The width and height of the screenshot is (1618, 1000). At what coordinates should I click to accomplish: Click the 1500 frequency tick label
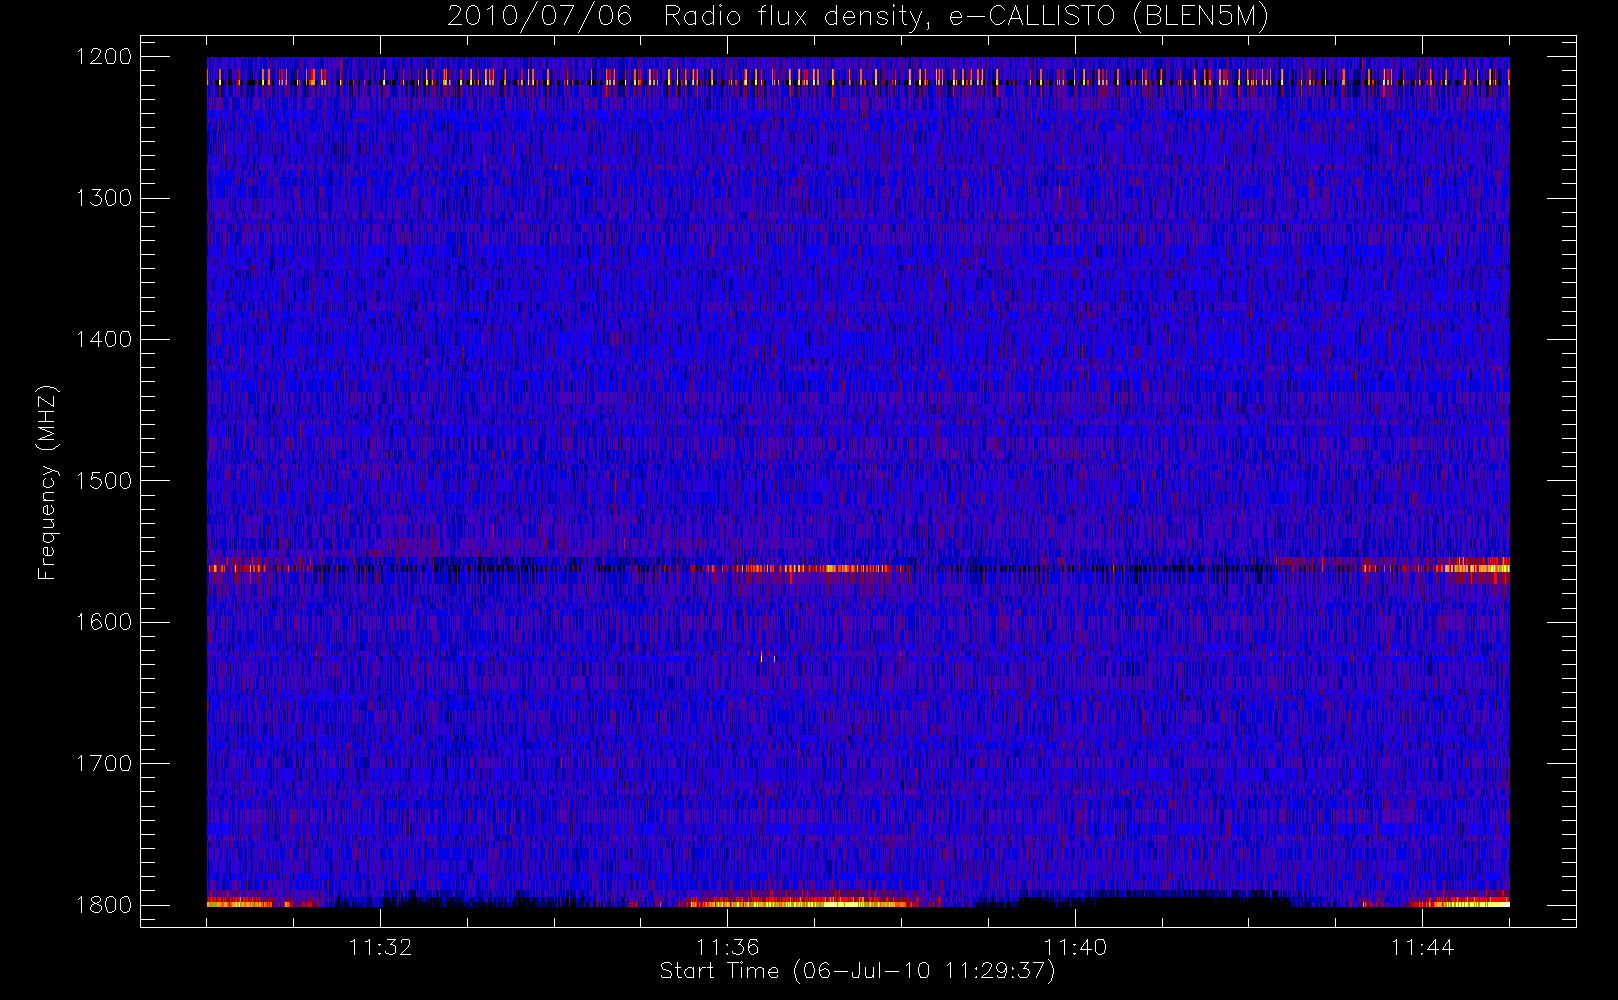pos(103,481)
